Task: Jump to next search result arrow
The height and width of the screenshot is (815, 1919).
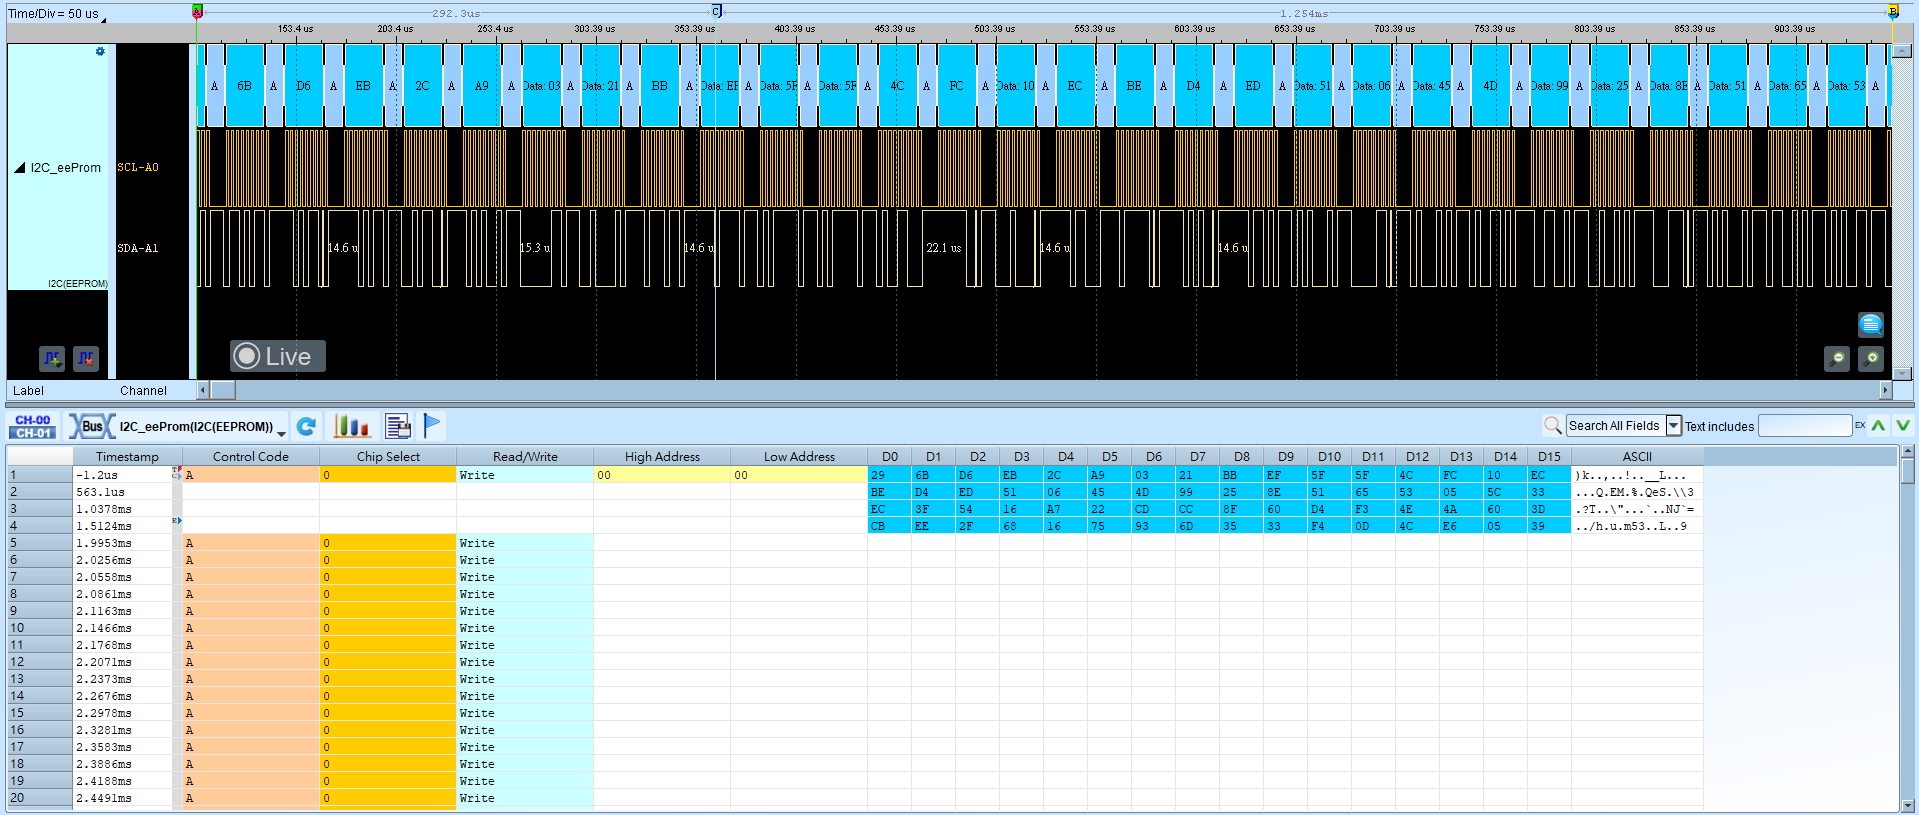Action: 1903,426
